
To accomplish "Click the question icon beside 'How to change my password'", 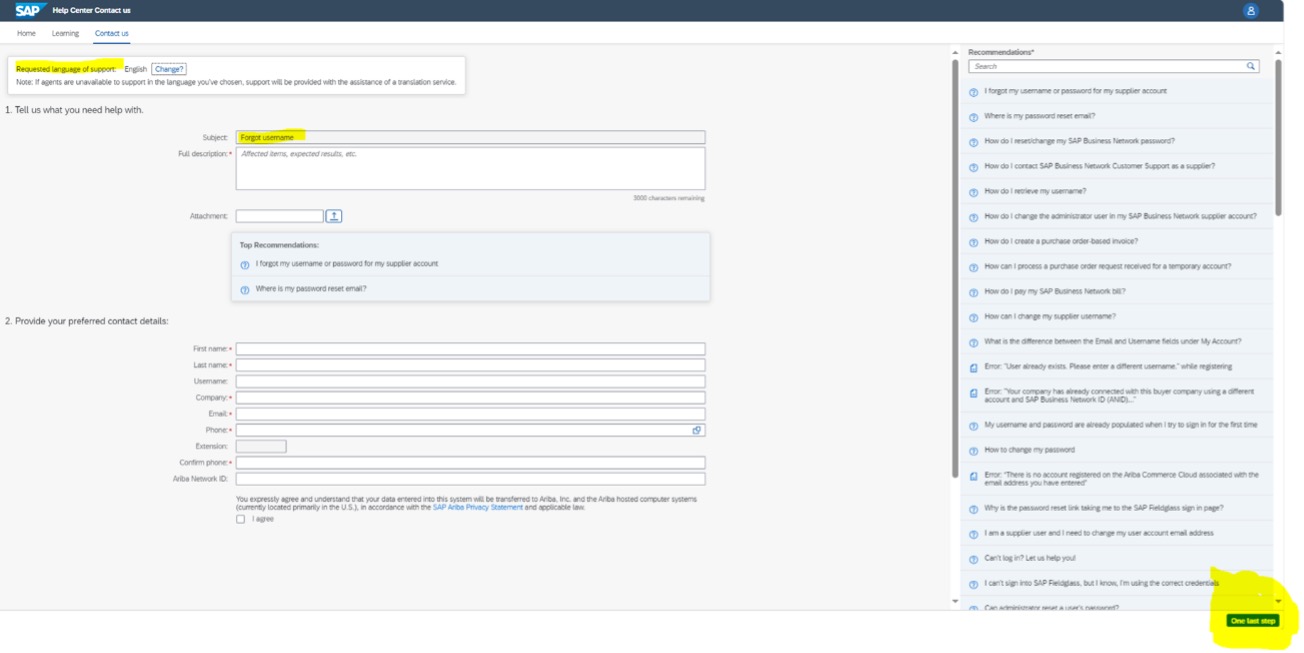I will click(974, 451).
